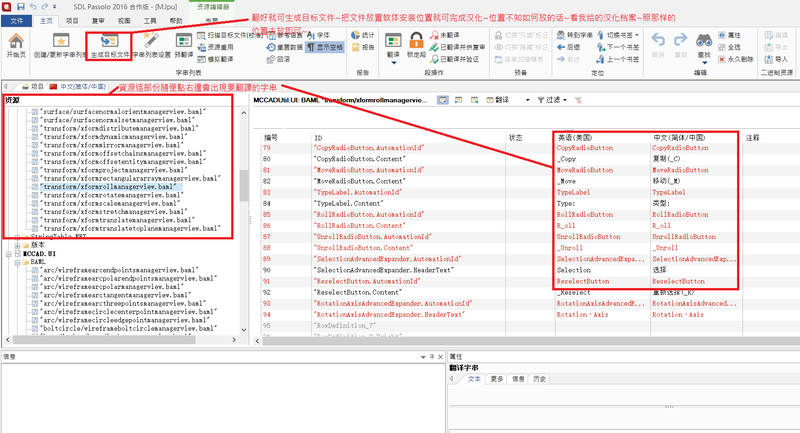This screenshot has width=800, height=433.
Task: Click the 查找 binoculars find icon
Action: click(x=705, y=44)
